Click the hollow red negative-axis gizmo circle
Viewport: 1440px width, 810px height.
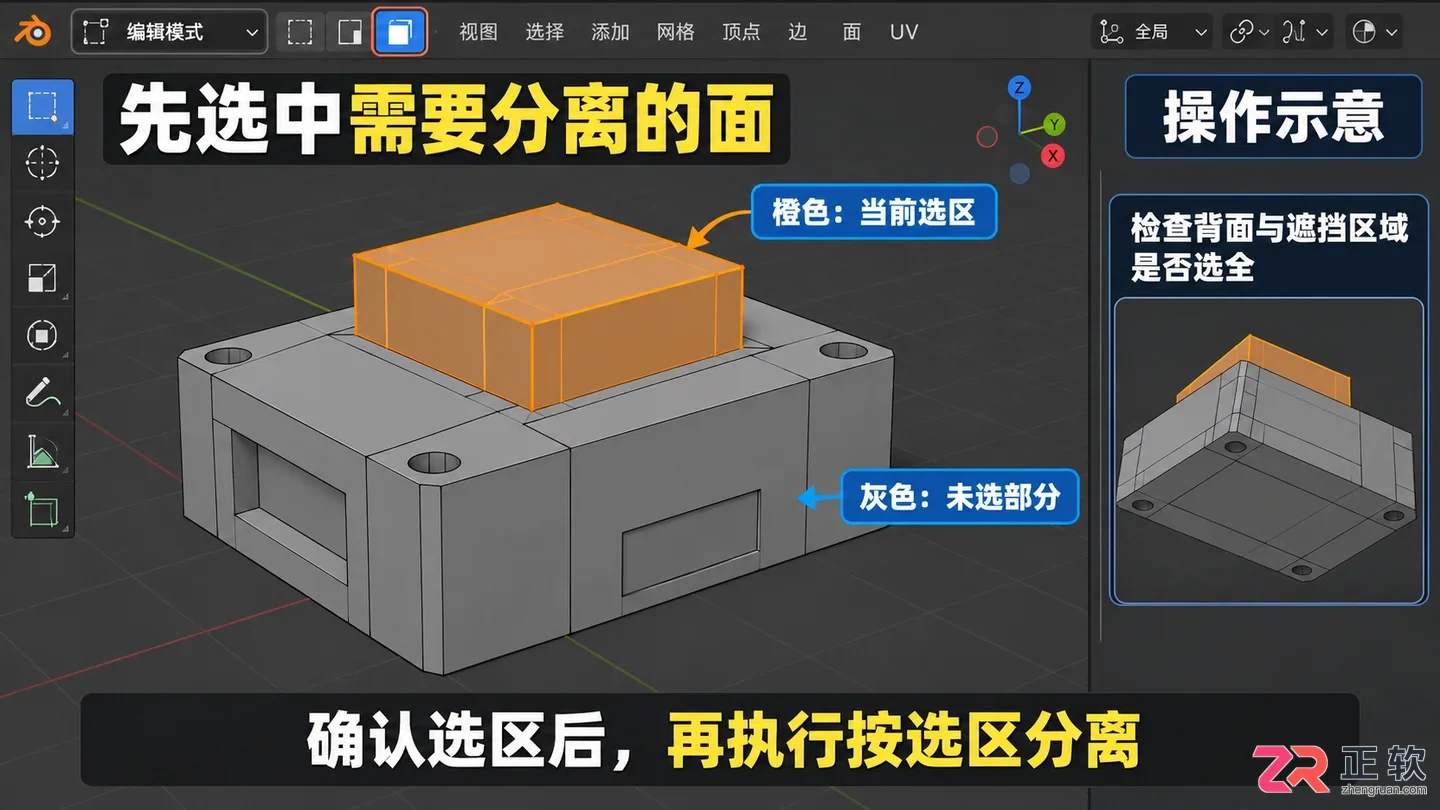pos(987,137)
